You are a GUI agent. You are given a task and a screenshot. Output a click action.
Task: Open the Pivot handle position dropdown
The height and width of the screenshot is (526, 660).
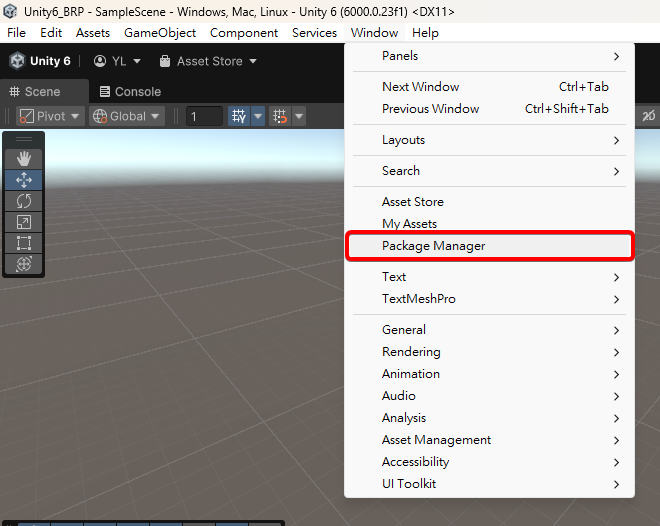(49, 116)
